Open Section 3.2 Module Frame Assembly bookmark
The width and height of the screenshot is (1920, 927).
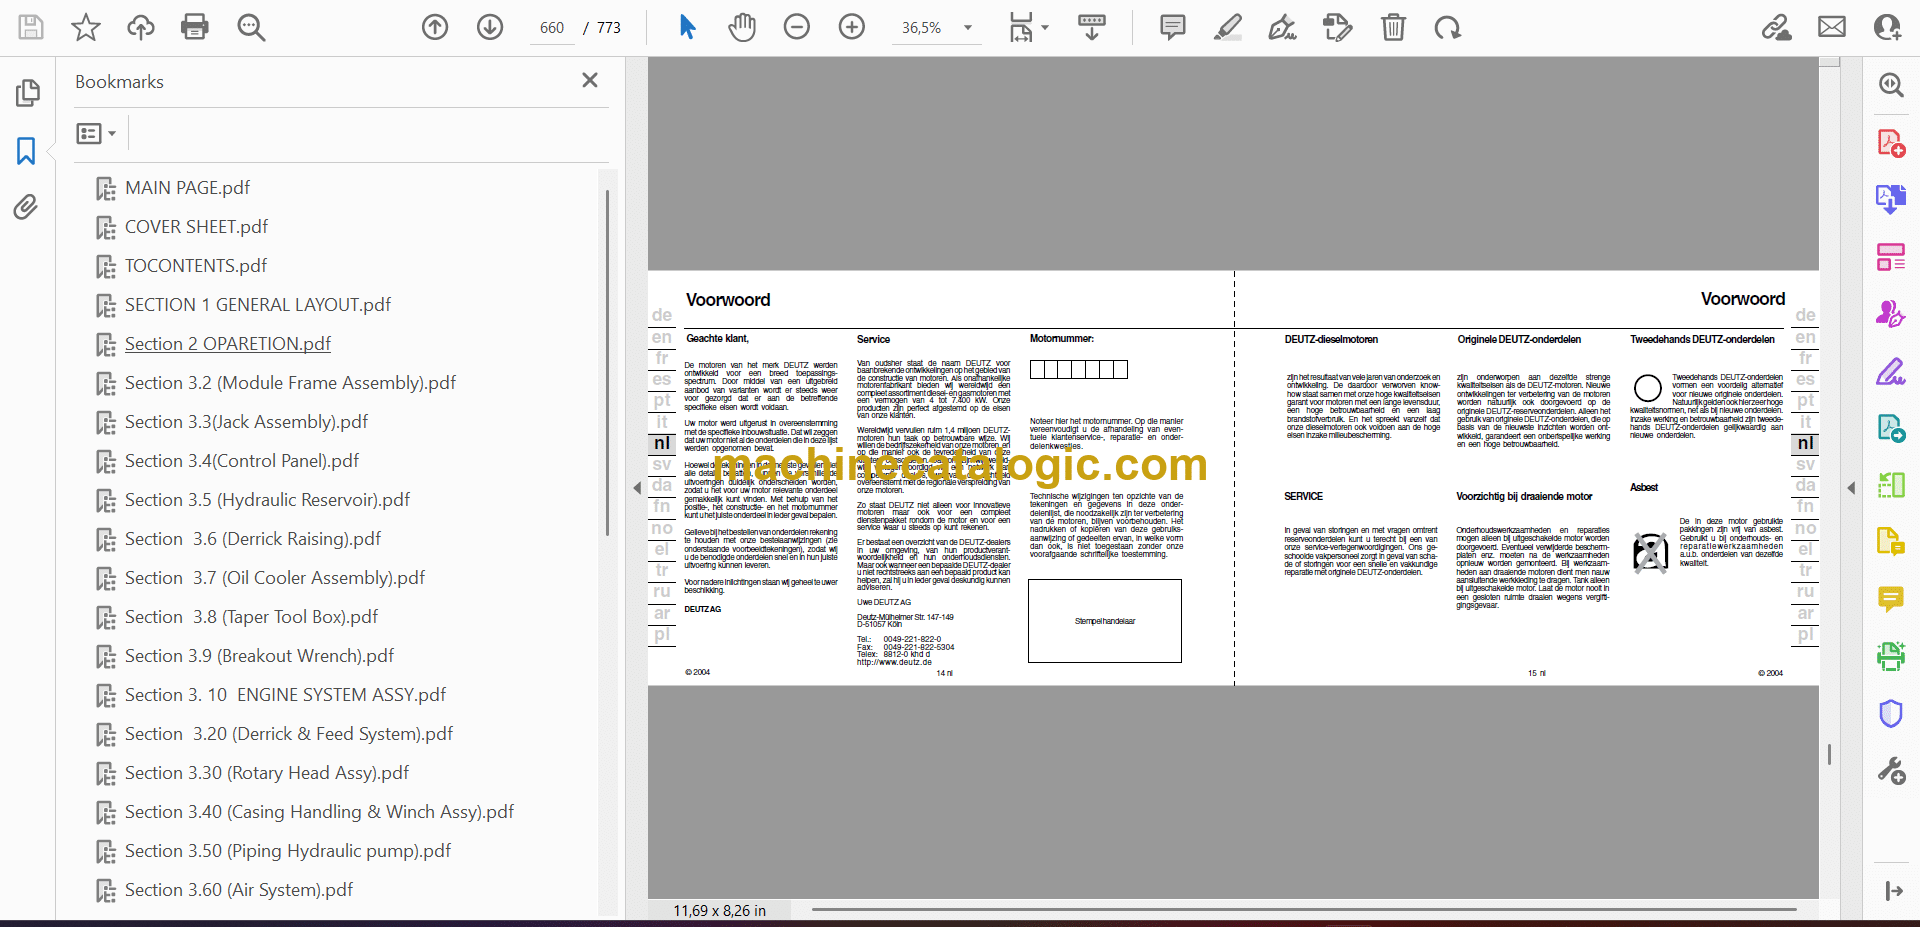[290, 383]
